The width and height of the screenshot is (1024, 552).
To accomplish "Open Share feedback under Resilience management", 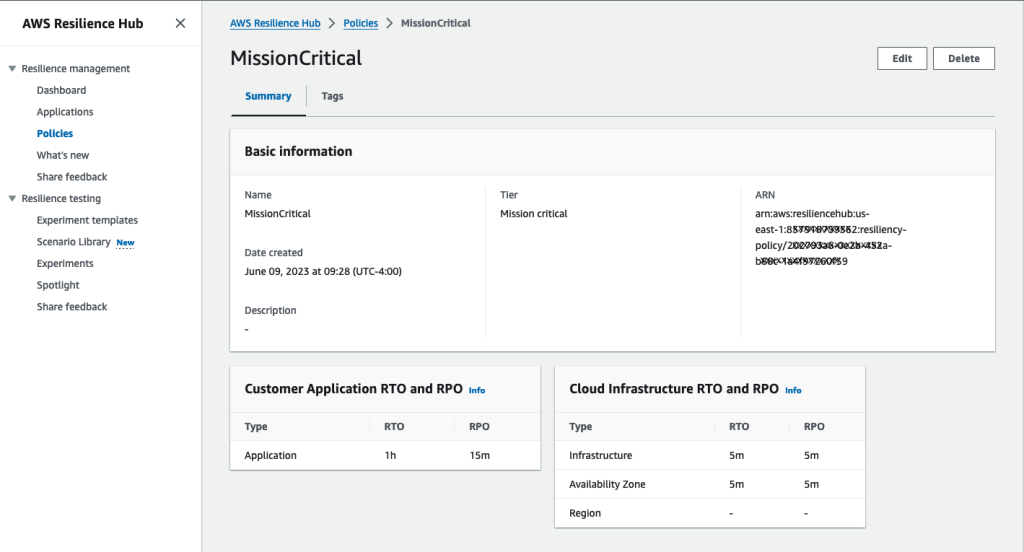I will coord(72,176).
